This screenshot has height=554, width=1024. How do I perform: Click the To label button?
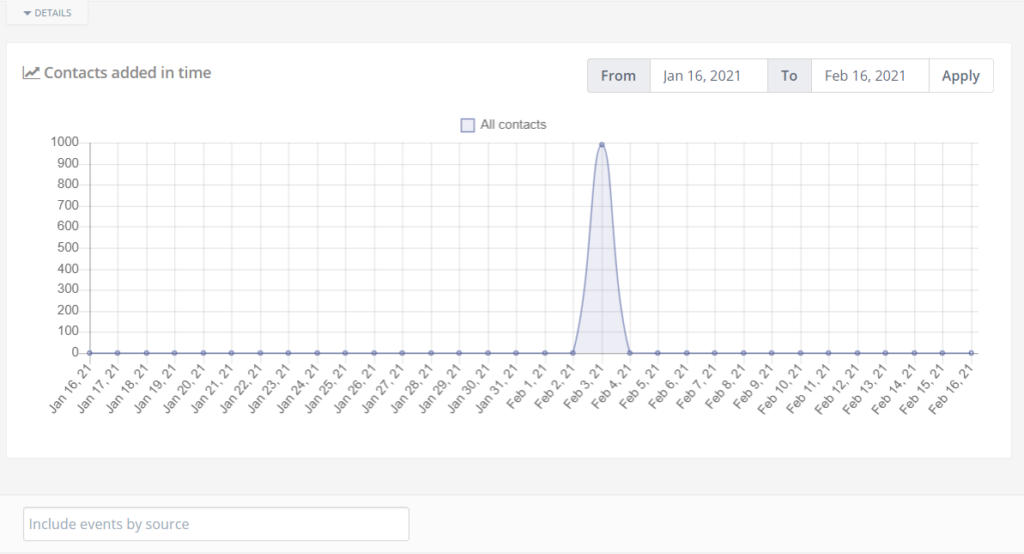pyautogui.click(x=789, y=76)
